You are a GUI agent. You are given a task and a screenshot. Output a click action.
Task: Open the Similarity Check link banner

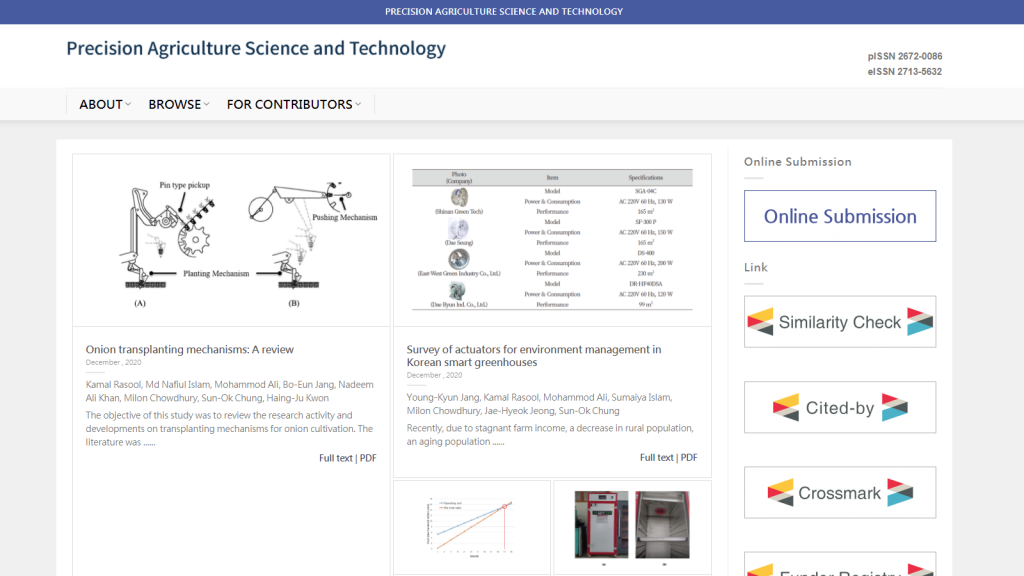coord(840,322)
